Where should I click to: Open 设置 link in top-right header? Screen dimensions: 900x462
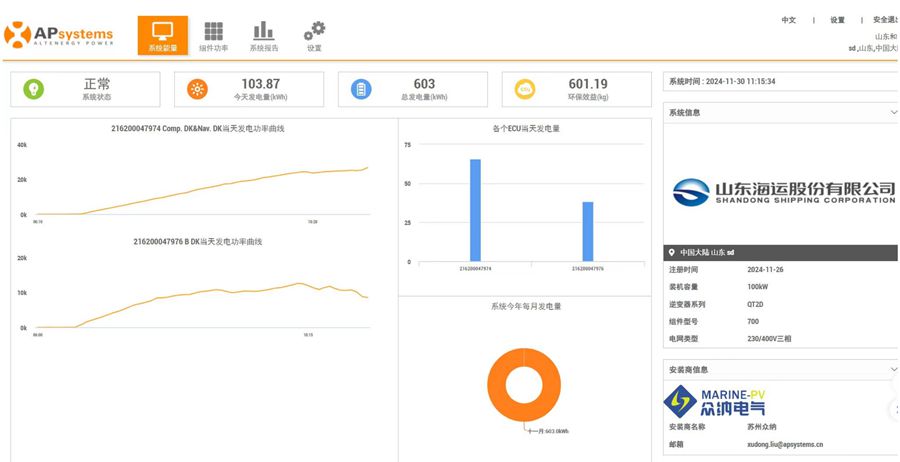click(837, 20)
